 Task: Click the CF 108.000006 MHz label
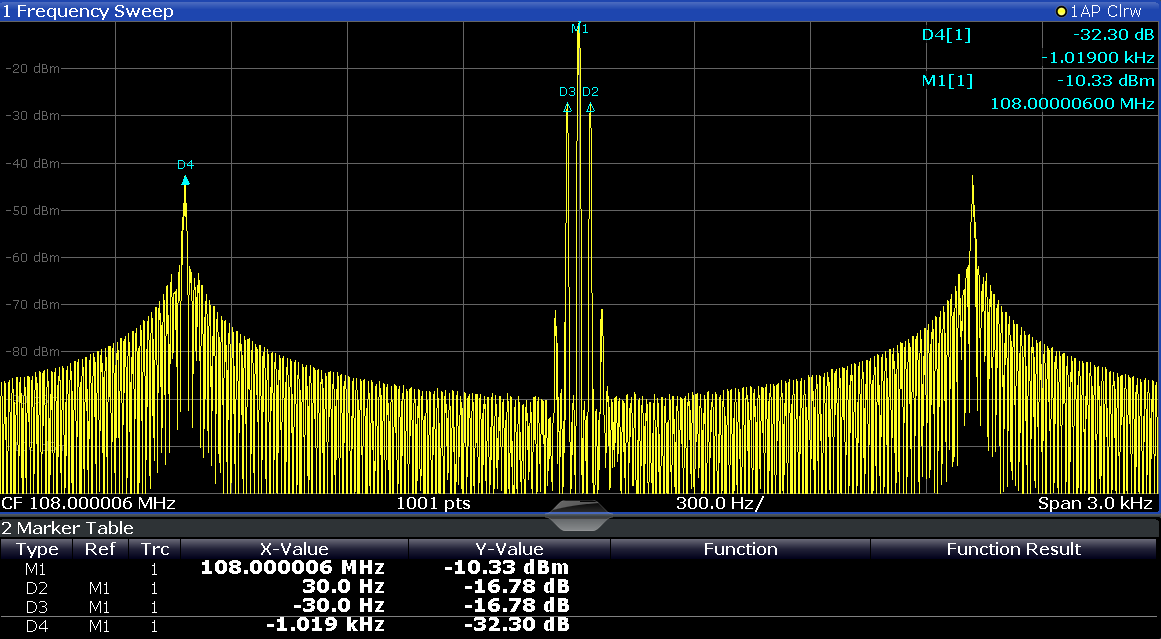point(89,503)
